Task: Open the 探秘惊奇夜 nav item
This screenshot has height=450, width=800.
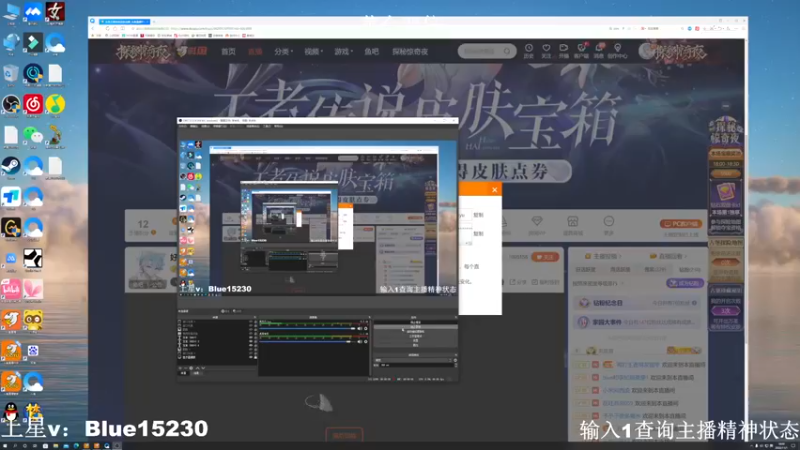Action: (x=410, y=52)
